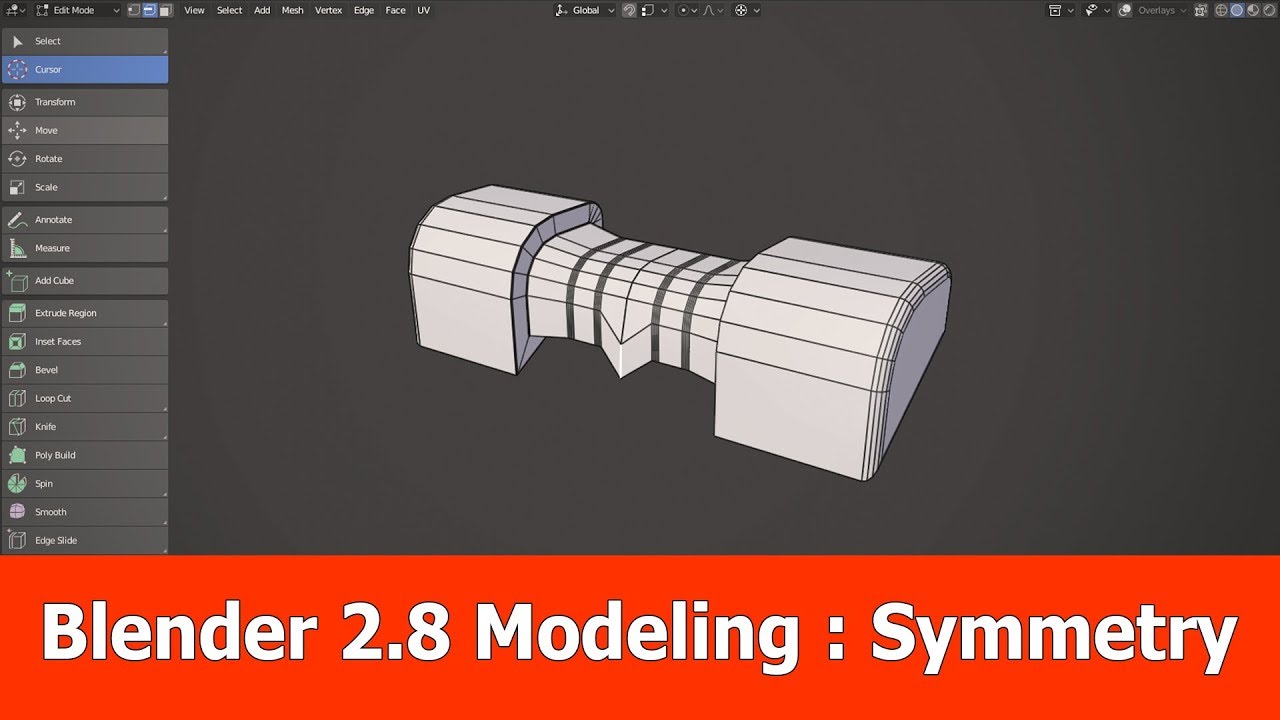1280x720 pixels.
Task: Open the UV menu
Action: [x=424, y=10]
